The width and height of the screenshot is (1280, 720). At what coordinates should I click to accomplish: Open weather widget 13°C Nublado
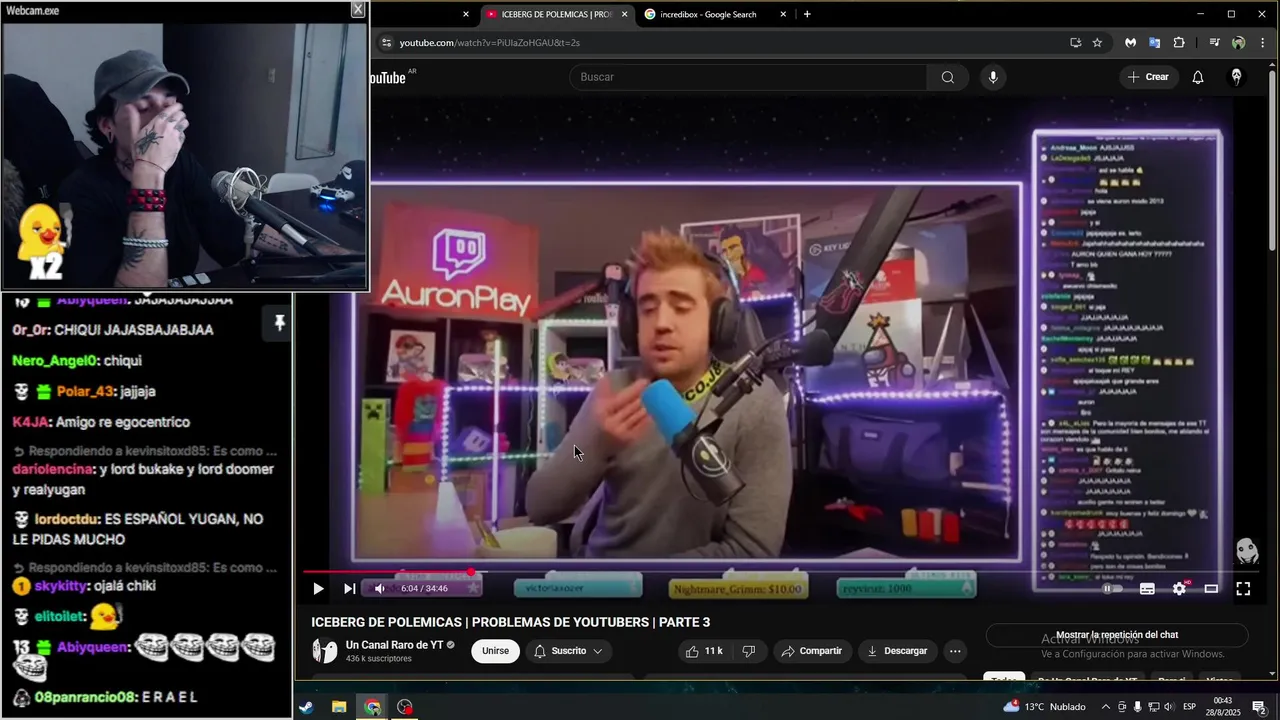point(1044,707)
